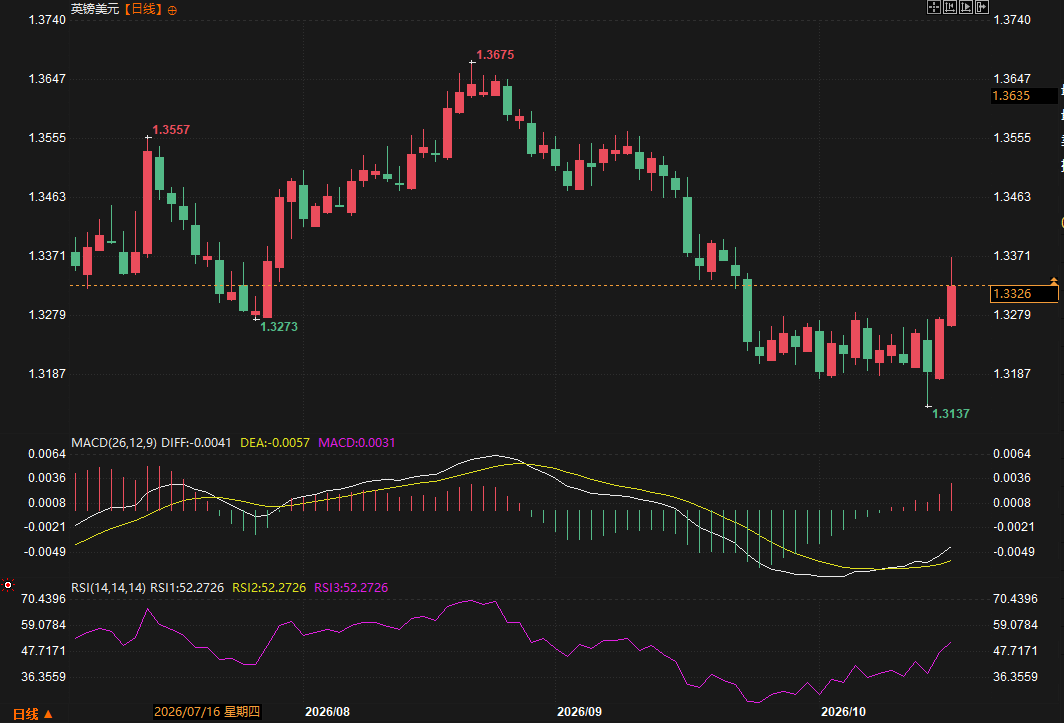This screenshot has height=723, width=1064.
Task: Click the 1.3675 high price label
Action: pyautogui.click(x=495, y=55)
